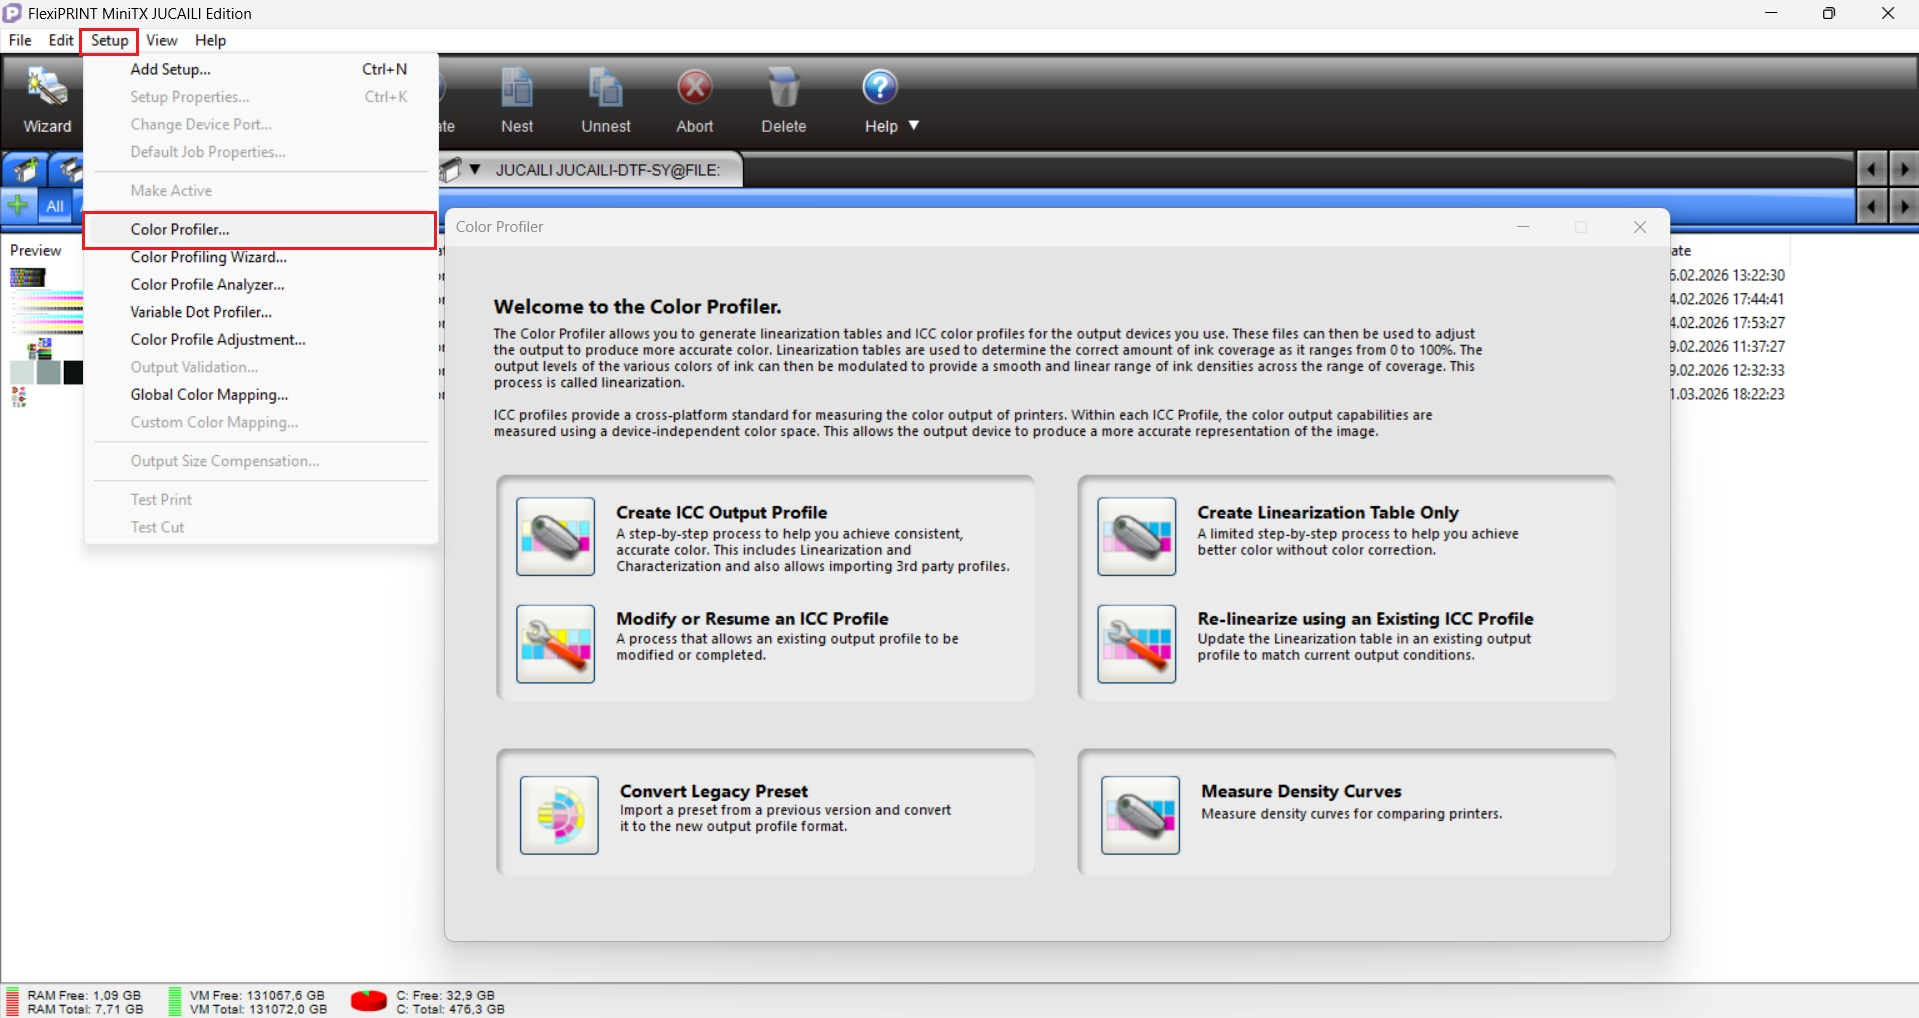Choose Color Profile Adjustment... menu entry
1919x1018 pixels.
pyautogui.click(x=262, y=340)
